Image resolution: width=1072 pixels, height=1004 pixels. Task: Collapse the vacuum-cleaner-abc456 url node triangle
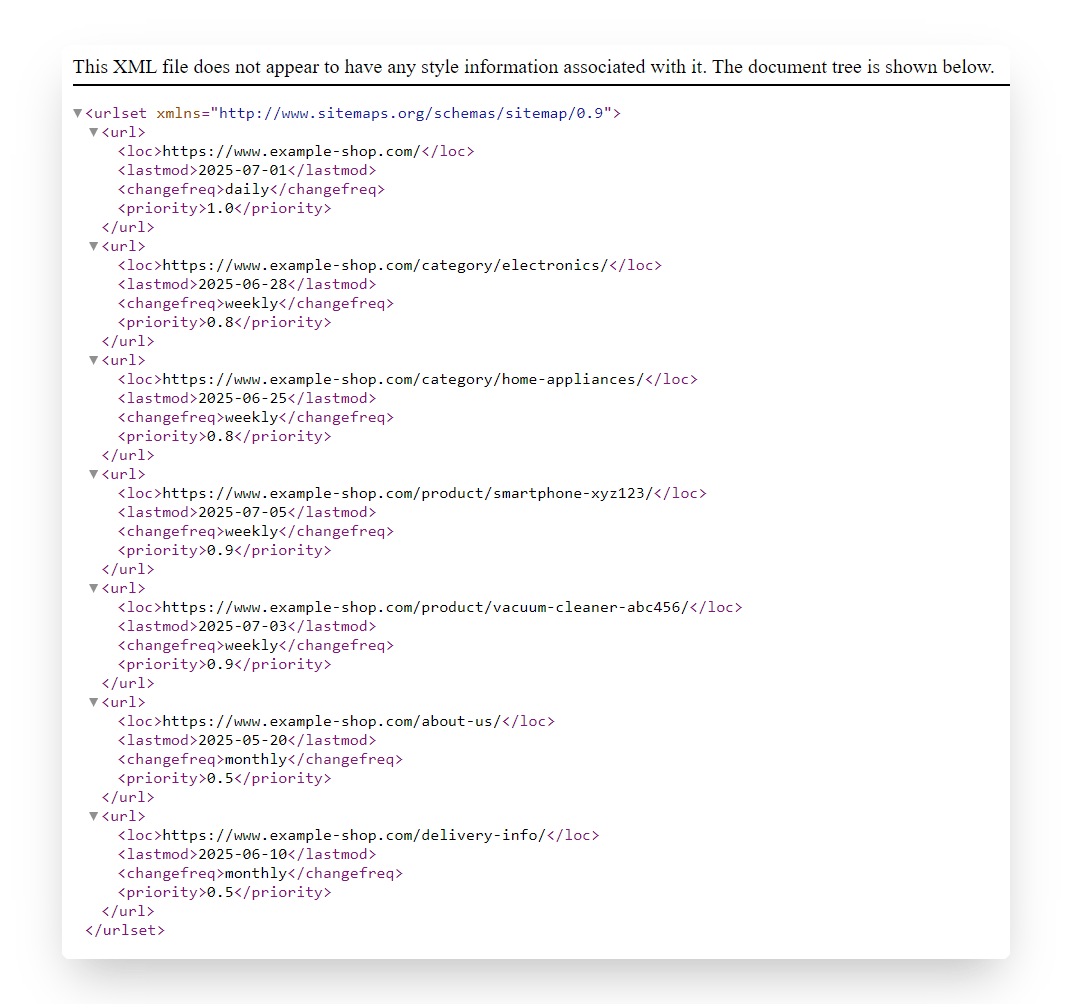tap(94, 588)
